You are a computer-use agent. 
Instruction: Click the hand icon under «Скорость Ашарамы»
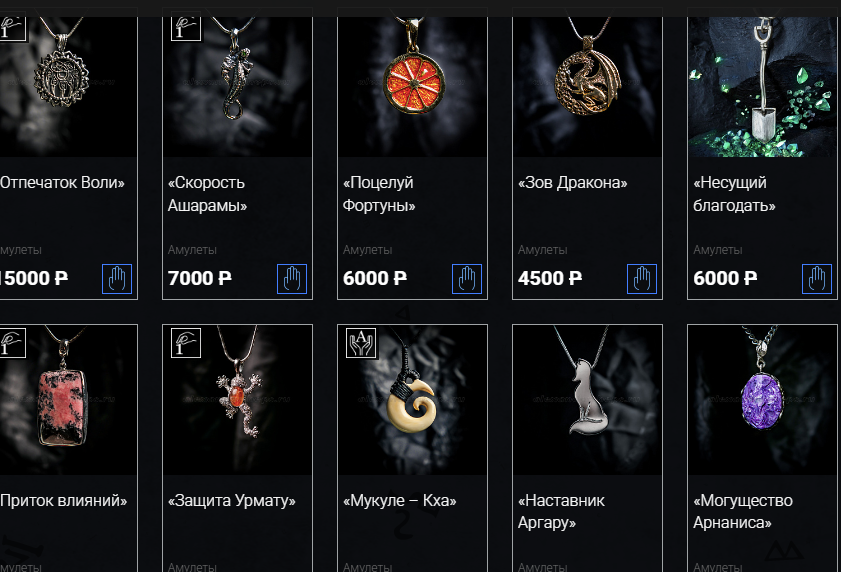click(x=292, y=279)
